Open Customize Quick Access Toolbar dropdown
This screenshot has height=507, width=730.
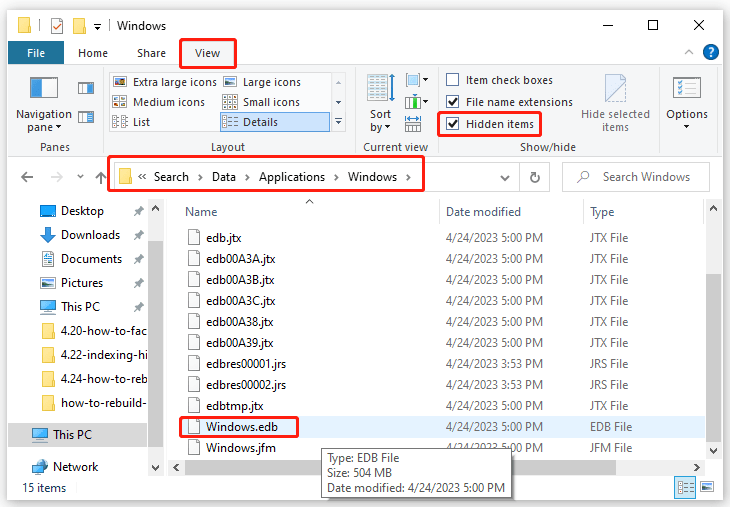pos(97,27)
